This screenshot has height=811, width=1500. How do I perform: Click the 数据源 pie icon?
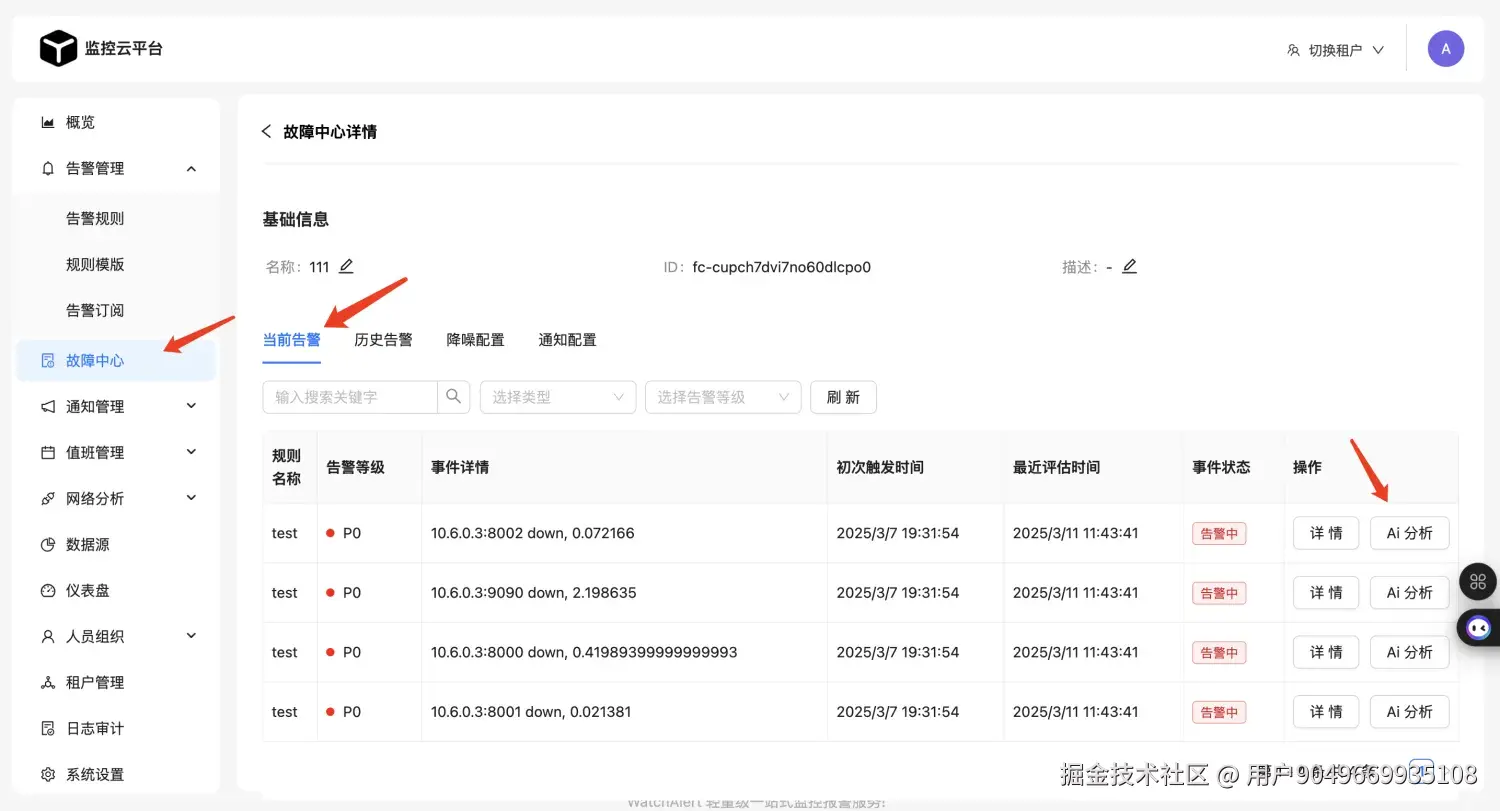pyautogui.click(x=48, y=544)
